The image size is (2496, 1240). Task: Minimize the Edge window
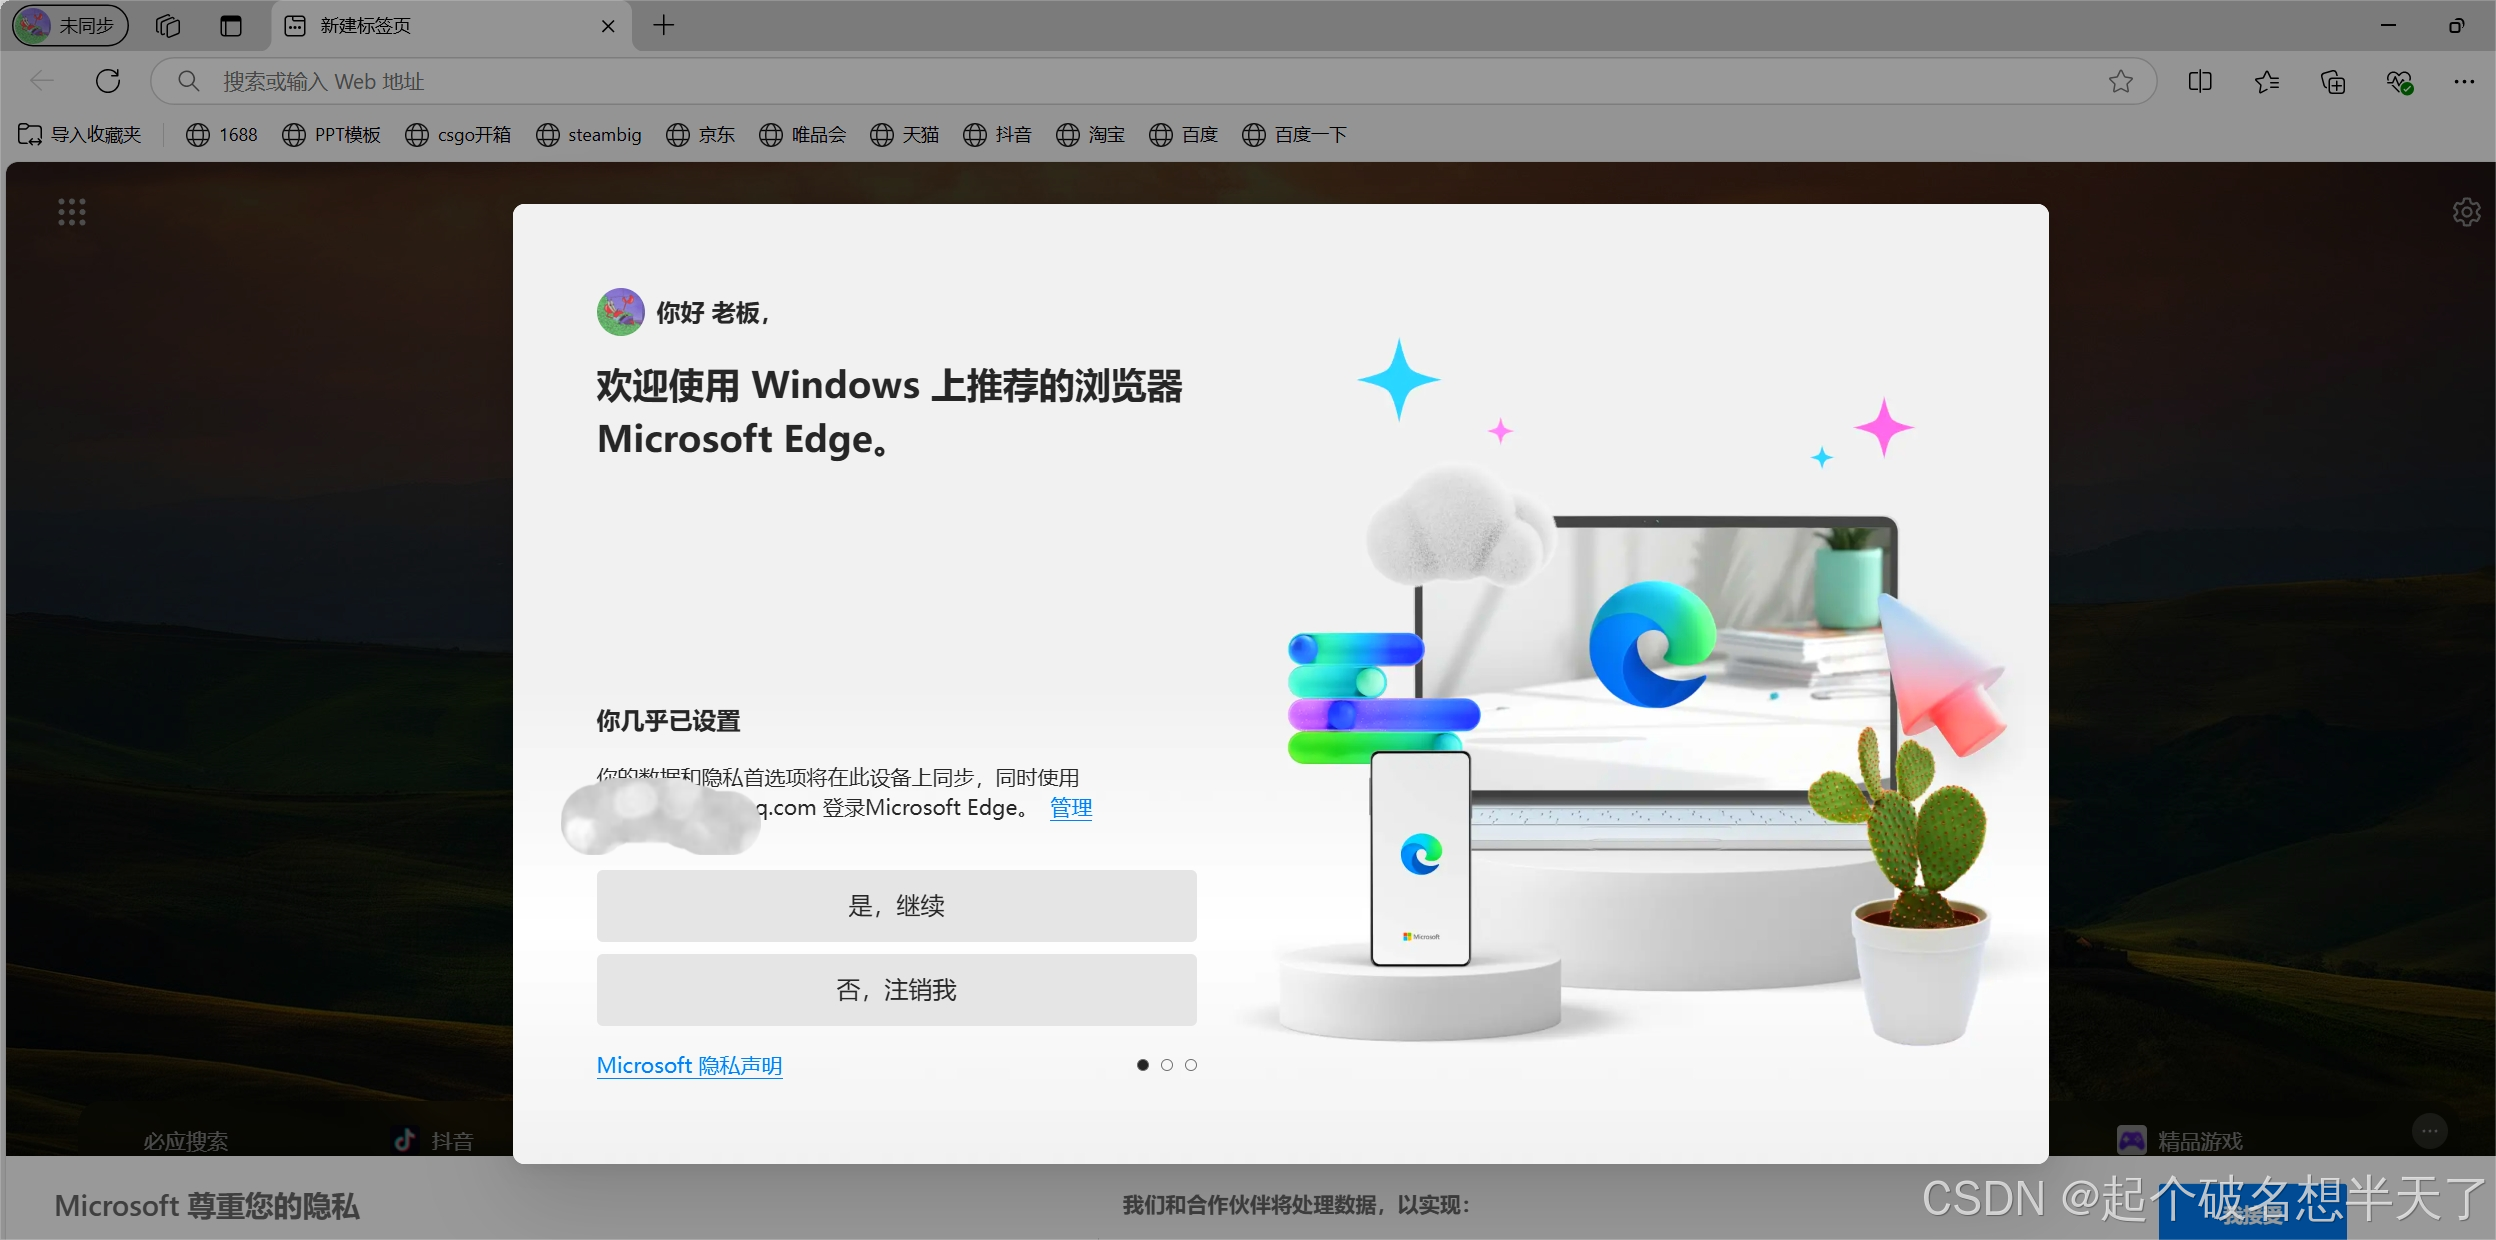click(2389, 26)
